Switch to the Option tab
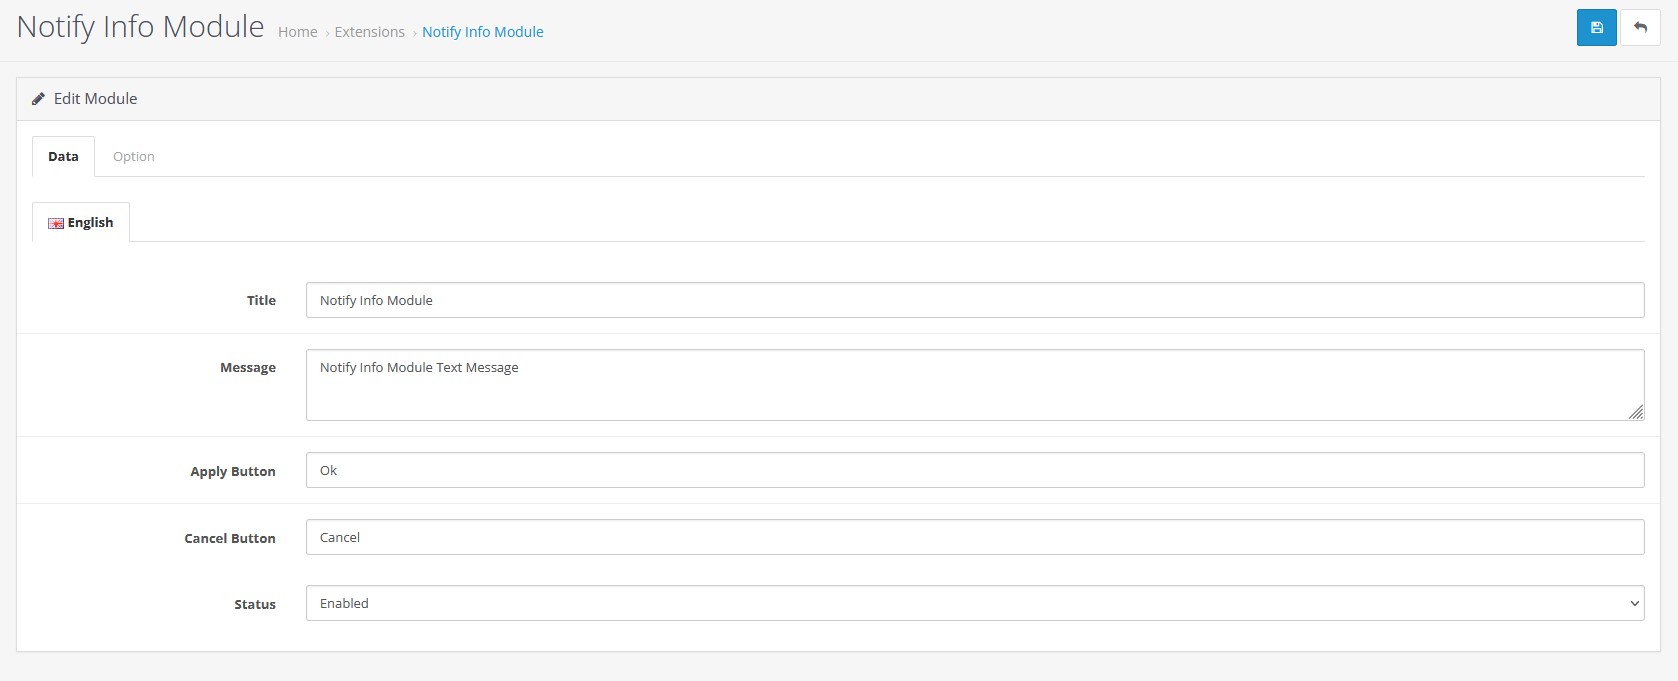Screen dimensions: 1678x681 click(133, 157)
